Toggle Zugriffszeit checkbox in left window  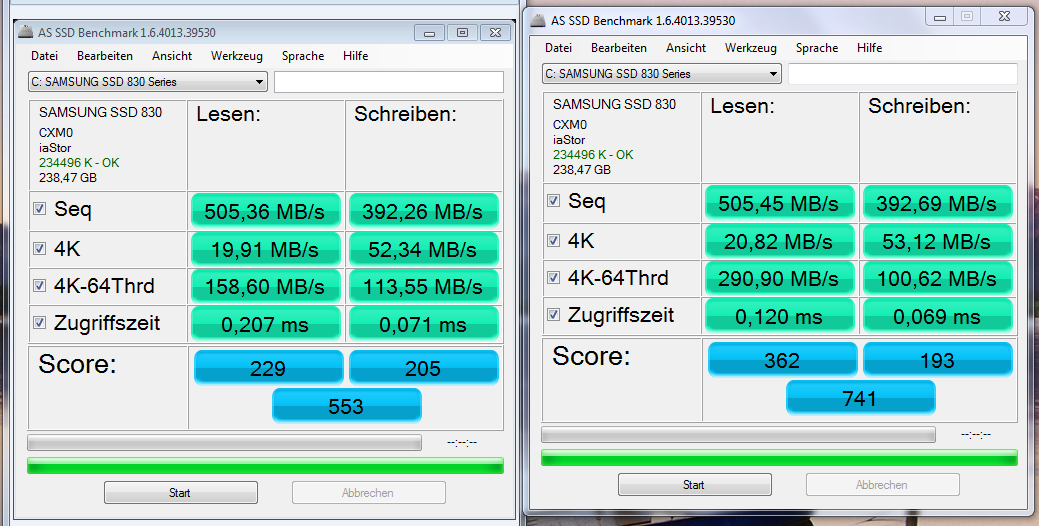click(x=40, y=323)
